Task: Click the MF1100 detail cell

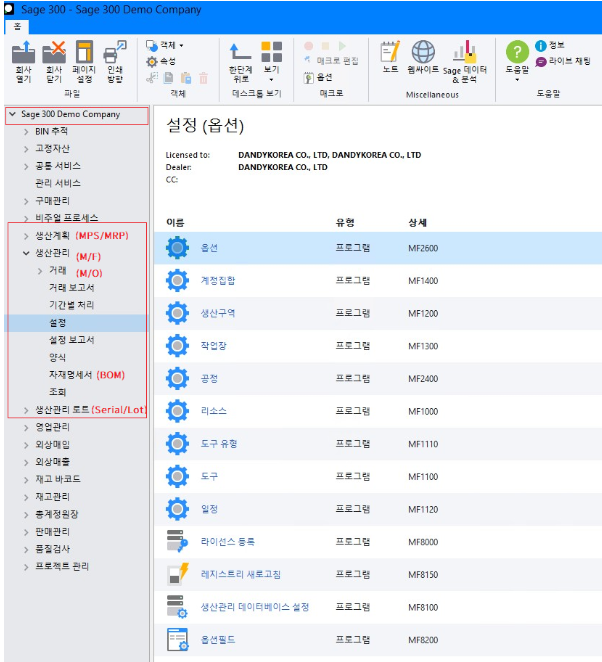Action: click(x=423, y=476)
